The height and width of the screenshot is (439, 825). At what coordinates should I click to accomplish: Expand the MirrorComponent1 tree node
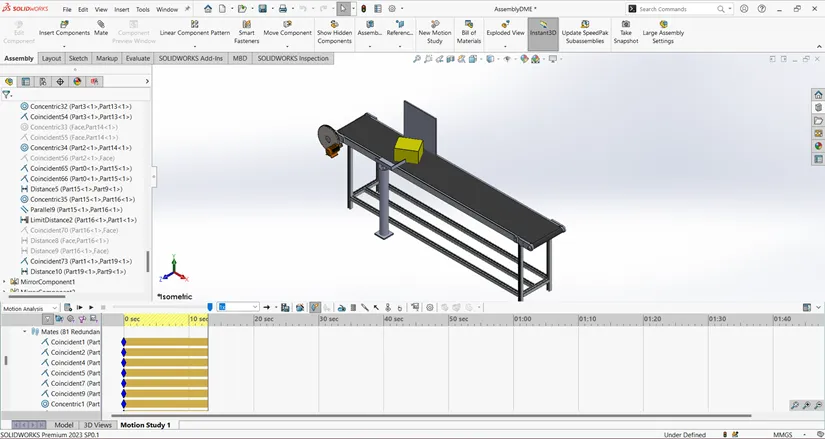point(4,282)
